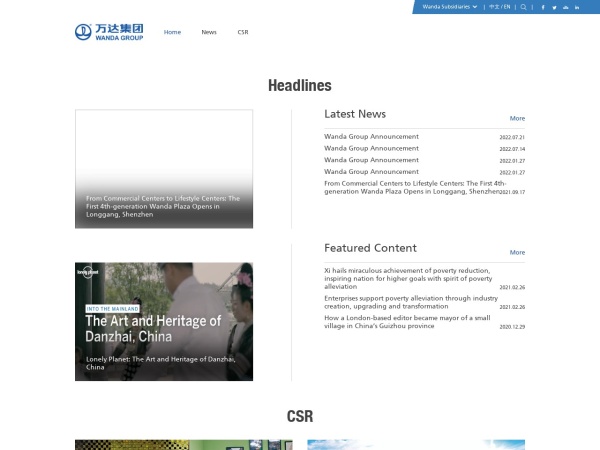Open Wanda Group Announcement dated 2022.07.14
Viewport: 600px width, 450px height.
click(371, 148)
